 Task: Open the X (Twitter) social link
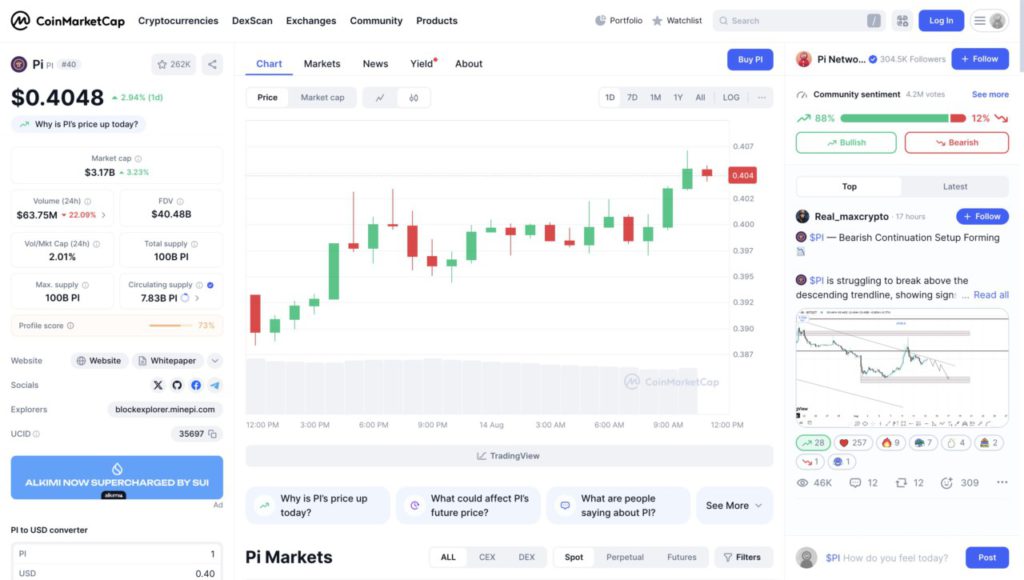click(x=158, y=385)
